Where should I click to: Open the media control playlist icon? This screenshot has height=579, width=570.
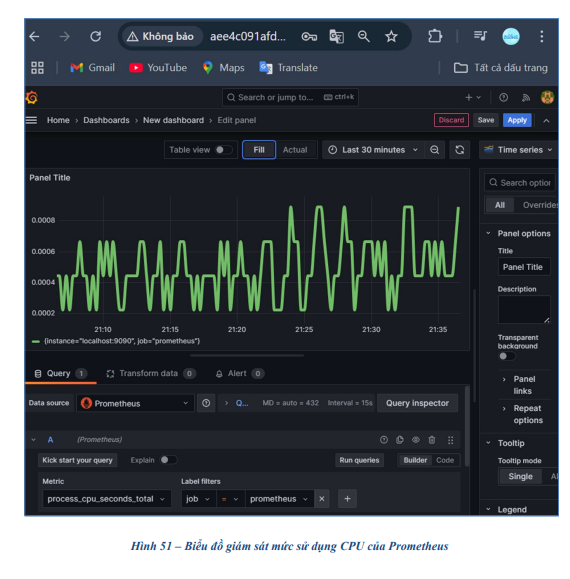tap(480, 36)
